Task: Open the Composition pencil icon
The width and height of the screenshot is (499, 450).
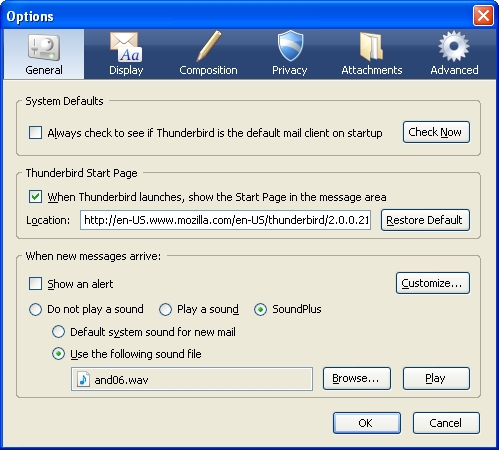Action: click(x=209, y=46)
